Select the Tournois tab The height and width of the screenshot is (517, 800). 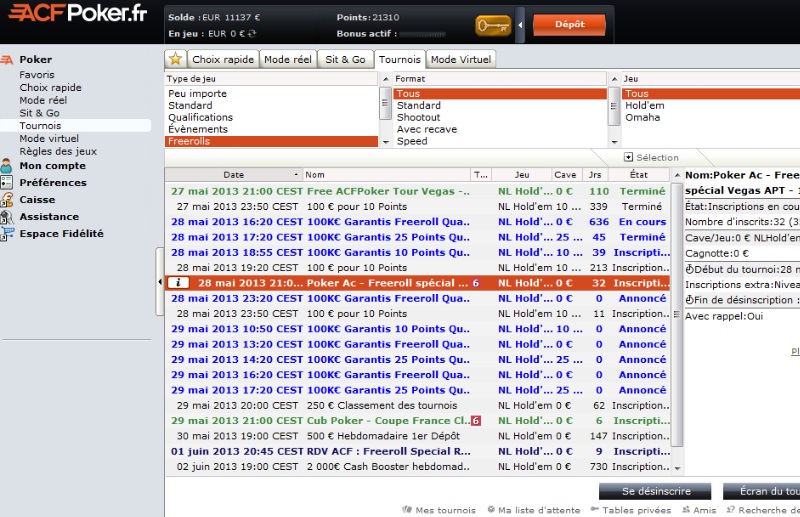(399, 59)
